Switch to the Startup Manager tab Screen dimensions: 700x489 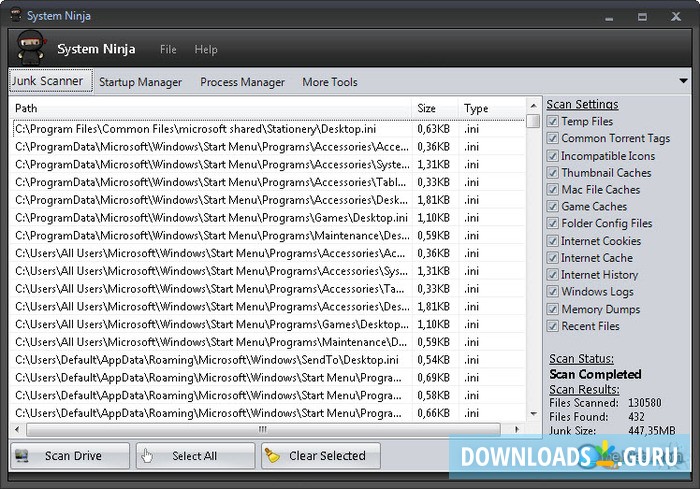pos(140,82)
